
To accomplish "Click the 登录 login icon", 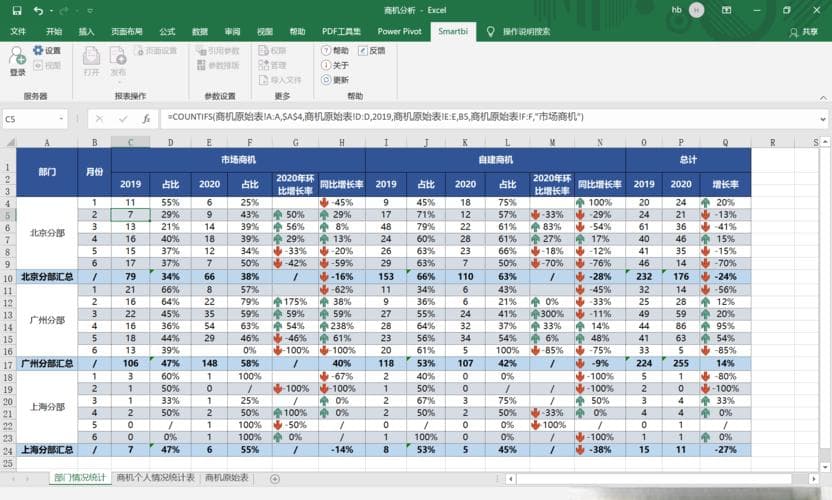I will click(x=18, y=61).
